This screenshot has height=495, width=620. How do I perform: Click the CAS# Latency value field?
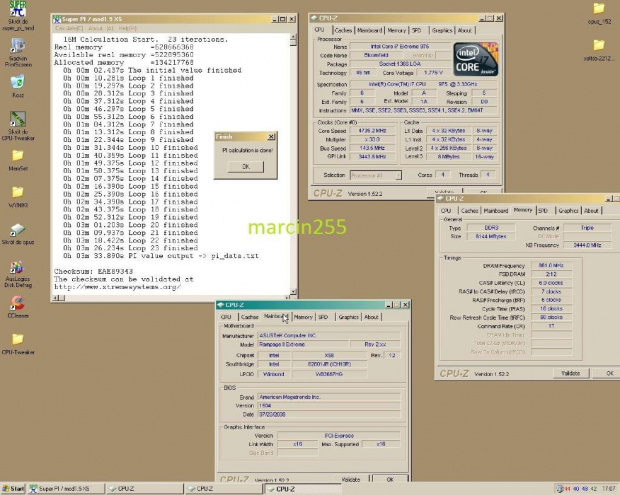click(551, 283)
